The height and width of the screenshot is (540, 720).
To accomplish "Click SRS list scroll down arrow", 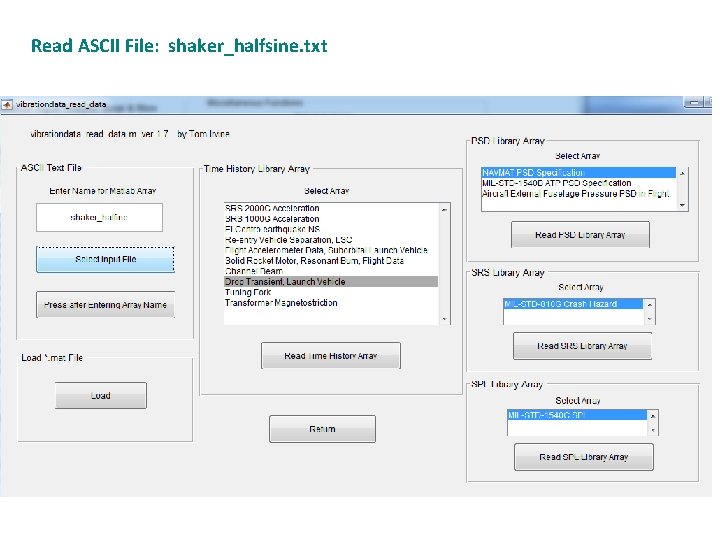I will pyautogui.click(x=649, y=319).
